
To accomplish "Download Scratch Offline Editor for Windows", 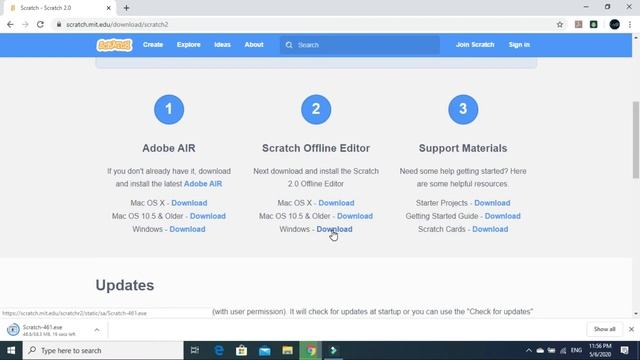I will 334,229.
